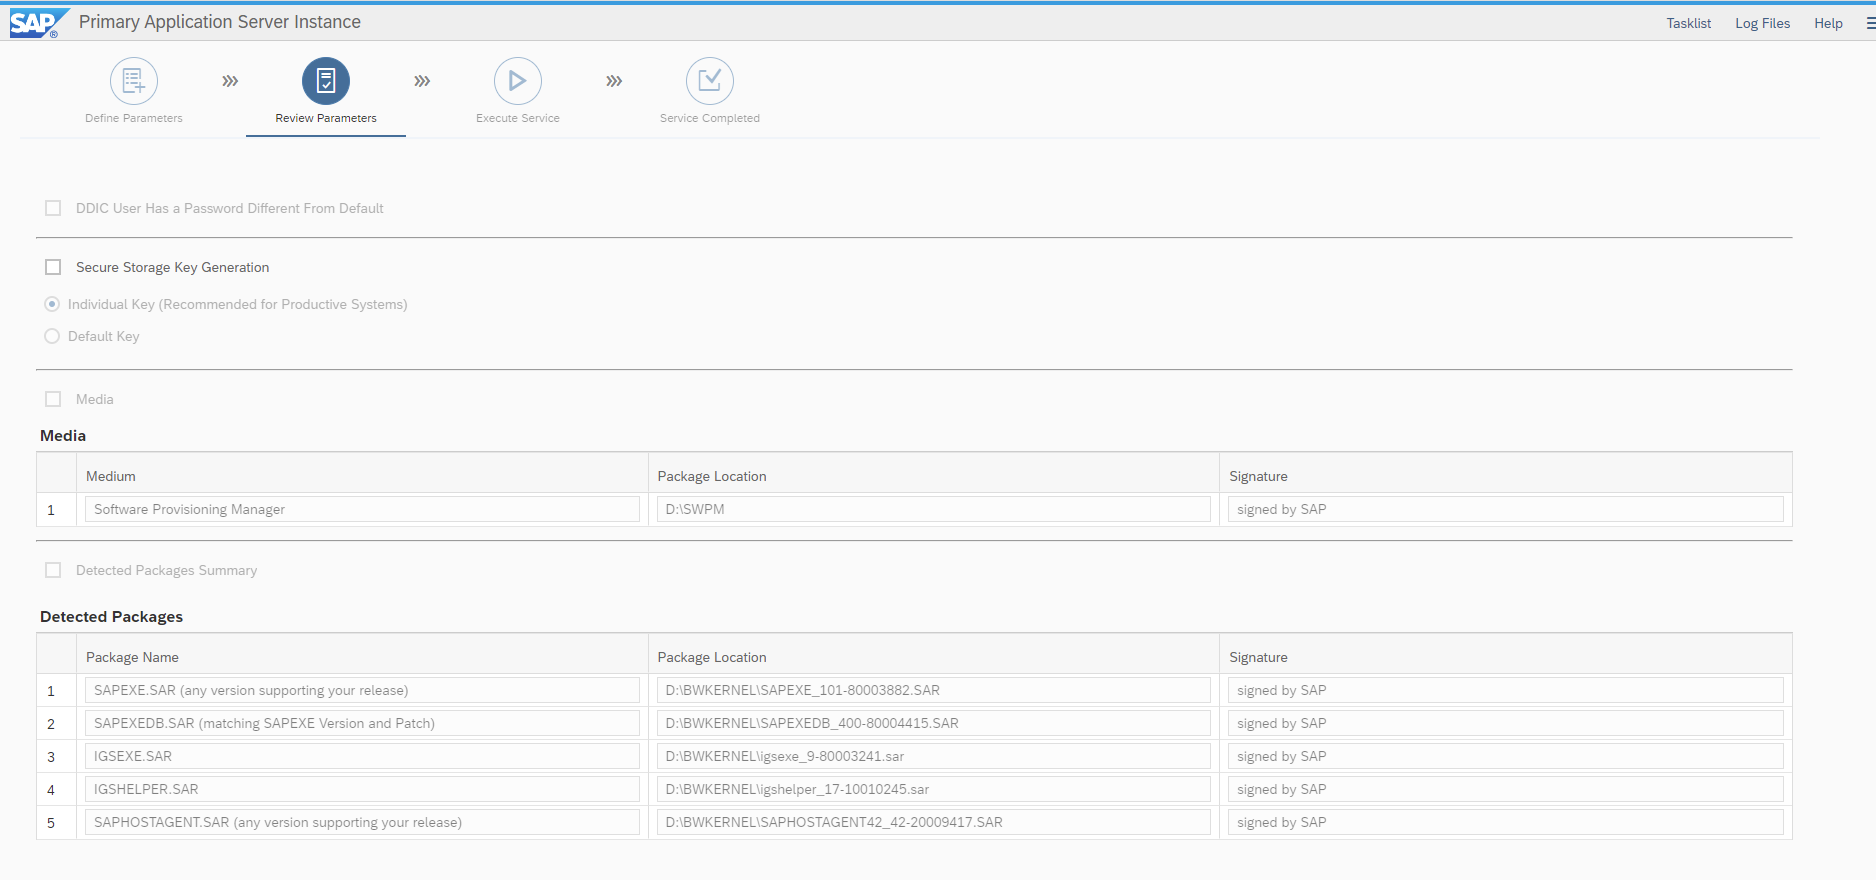1876x880 pixels.
Task: Switch to Review Parameters tab label
Action: click(x=326, y=118)
